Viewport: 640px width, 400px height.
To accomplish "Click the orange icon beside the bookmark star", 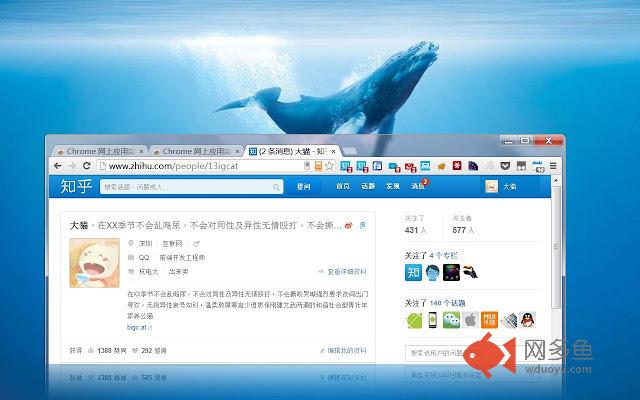I will click(318, 166).
